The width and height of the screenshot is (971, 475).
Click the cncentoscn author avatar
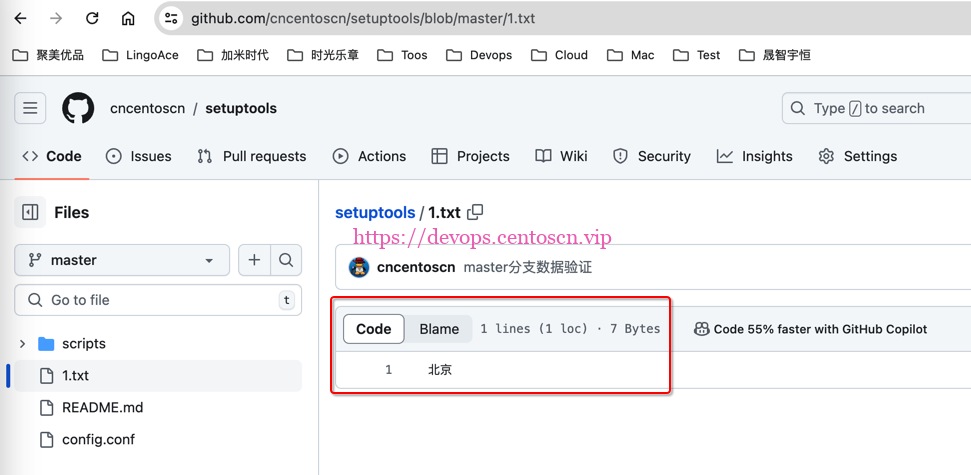click(x=359, y=267)
